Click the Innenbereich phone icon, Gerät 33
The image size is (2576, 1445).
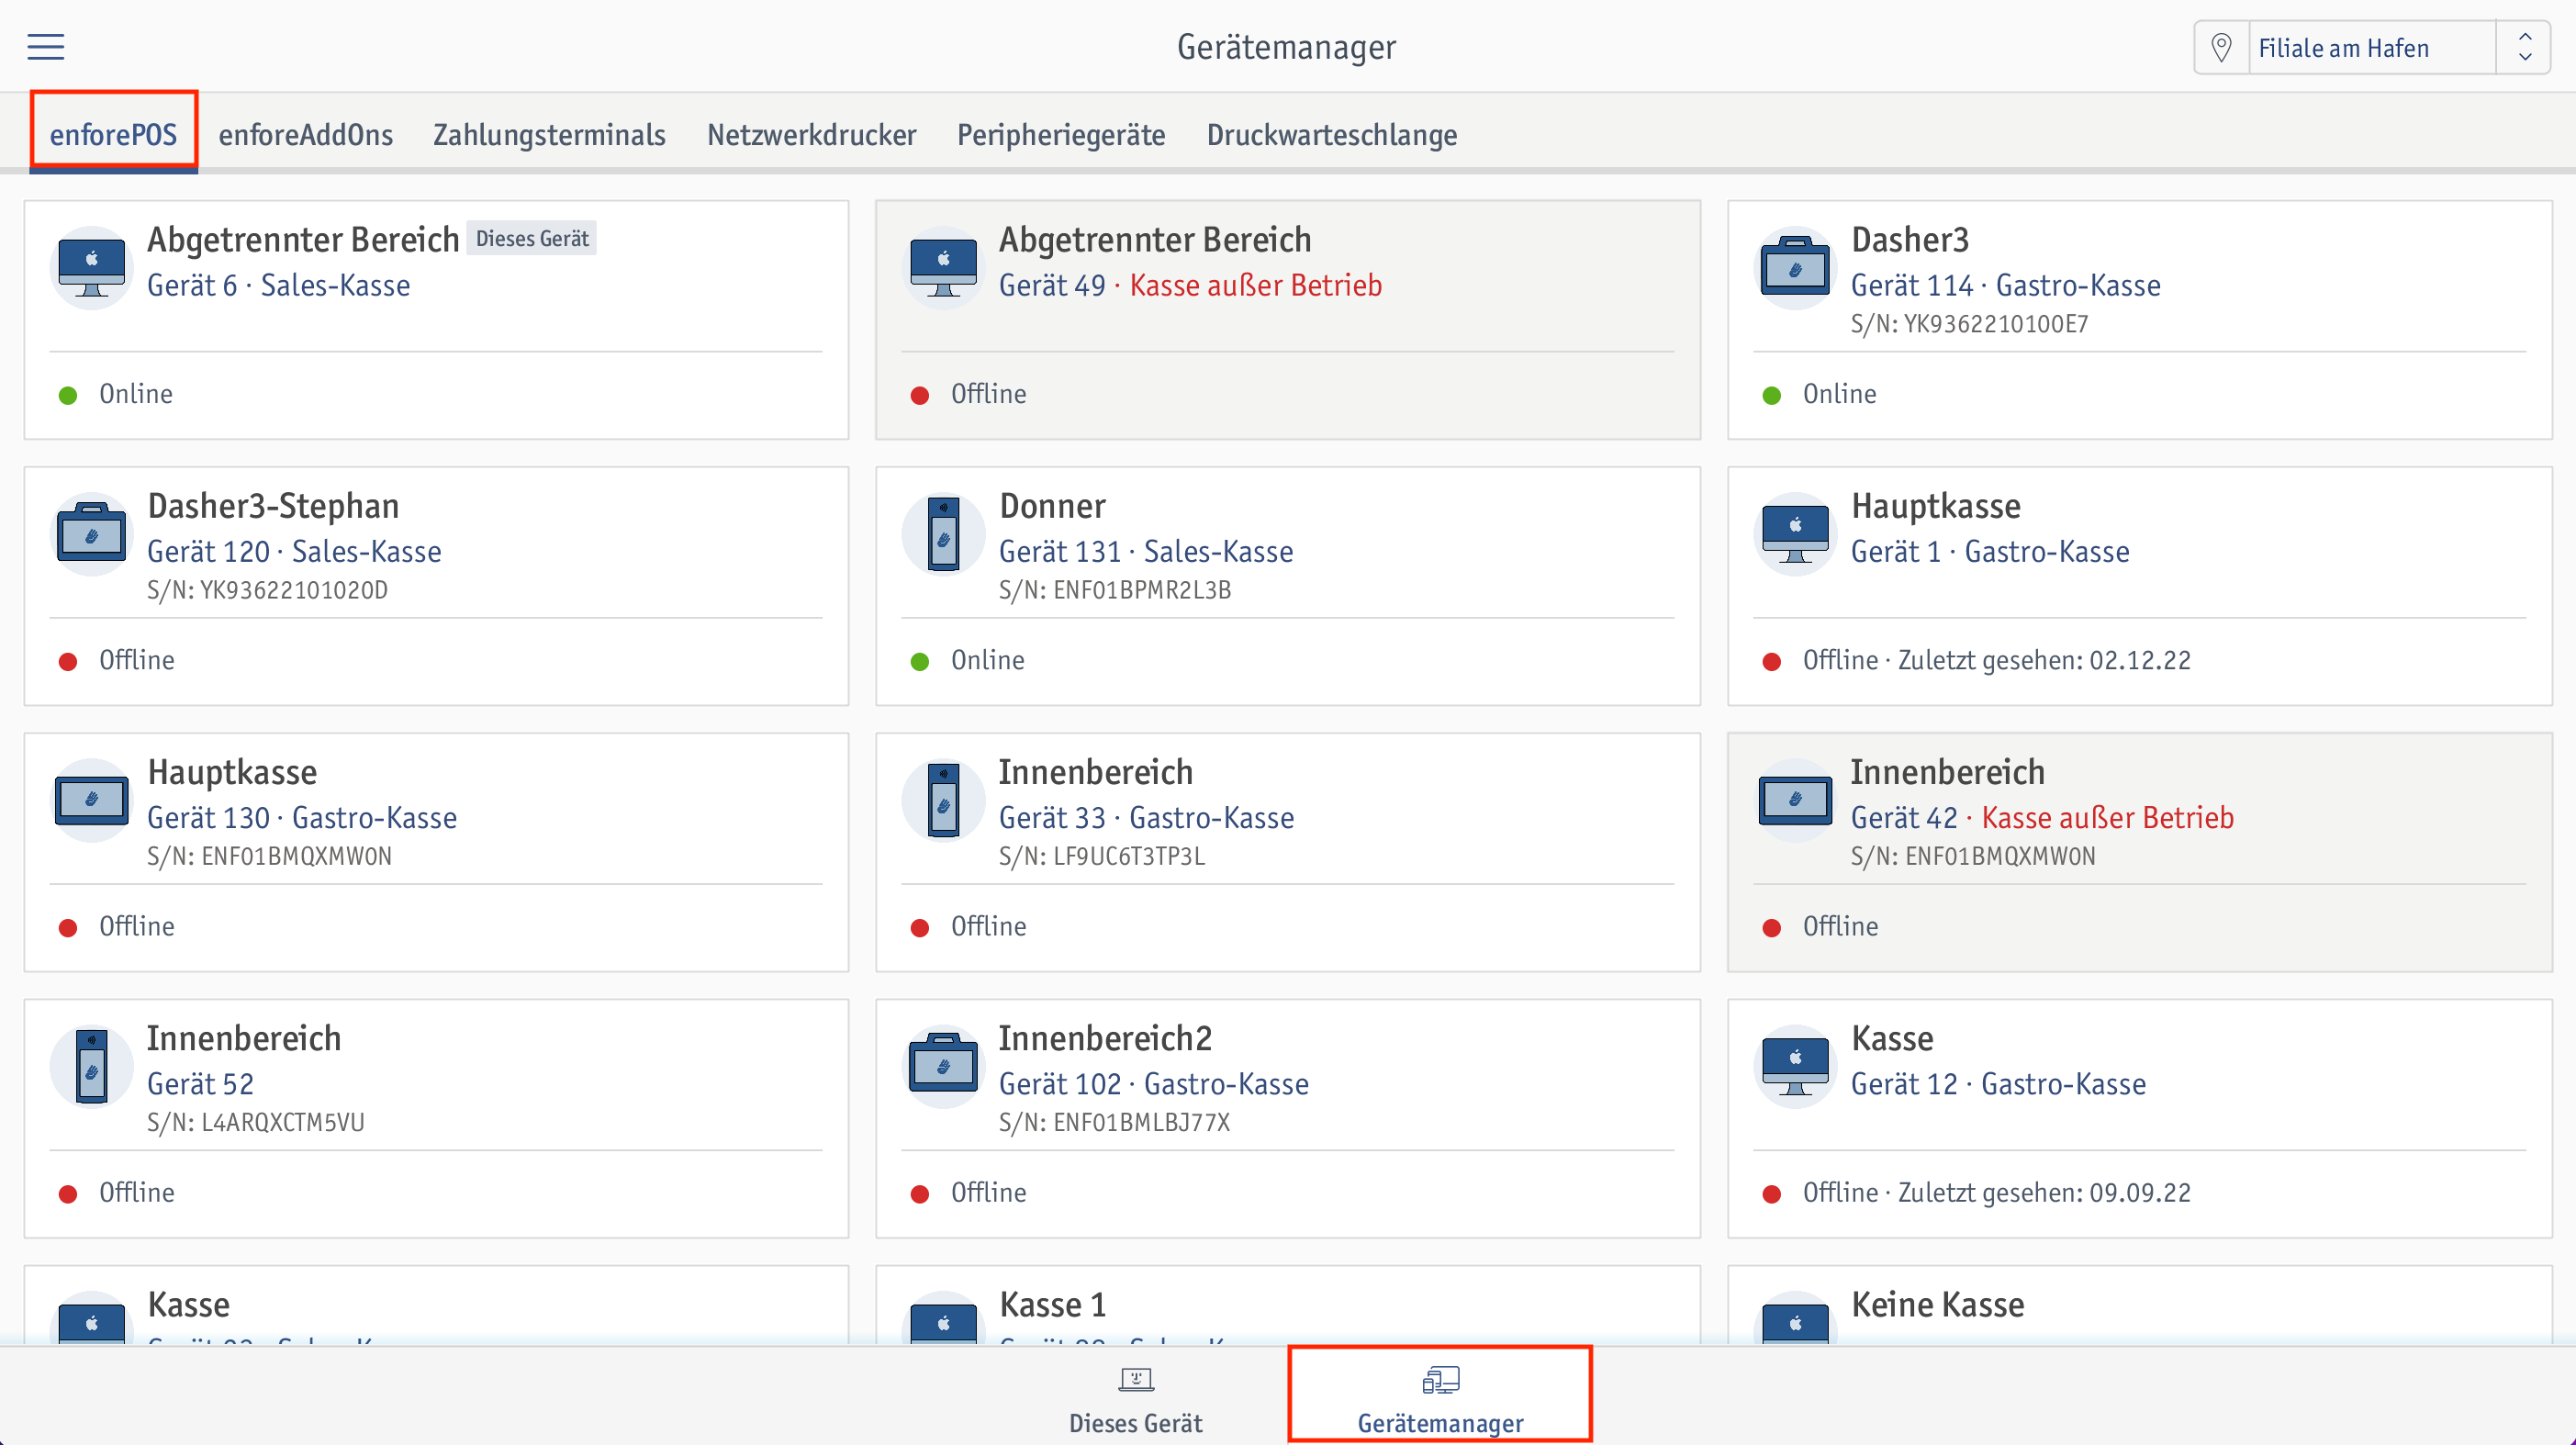coord(943,798)
